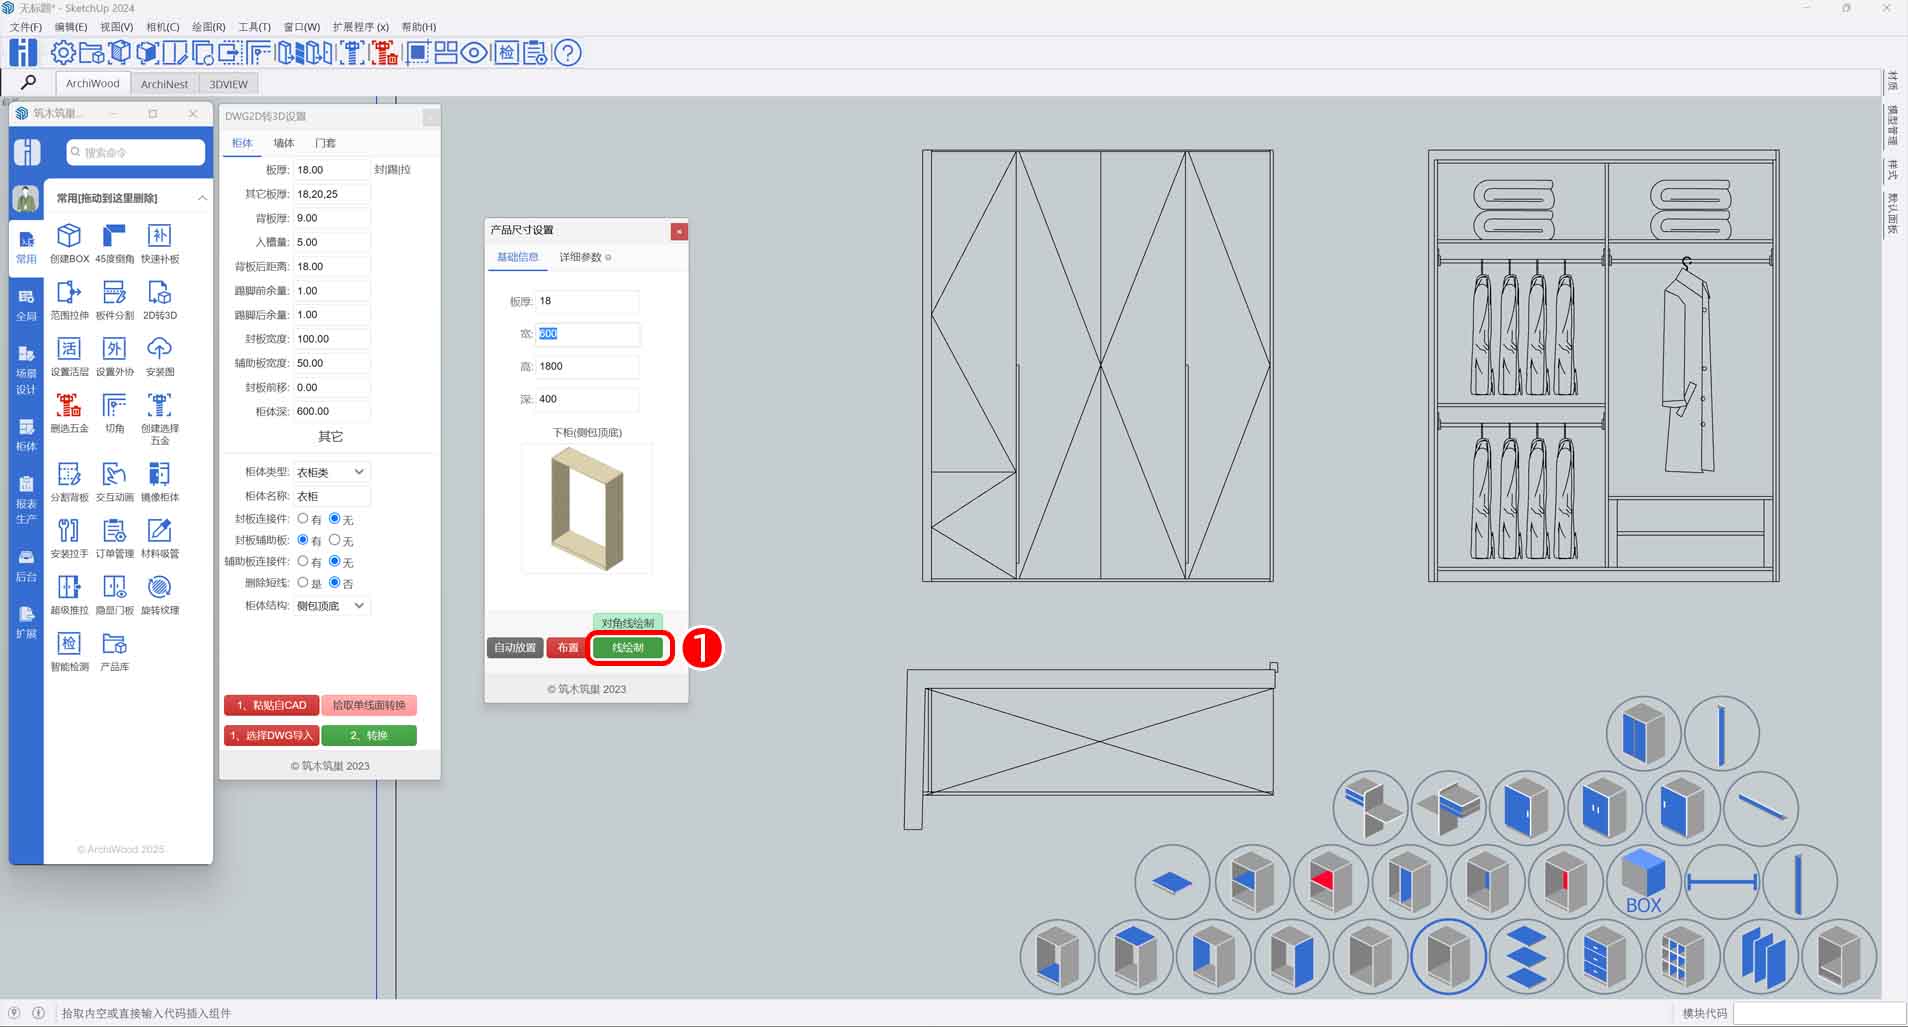Click the blue BOX module icon

click(1642, 881)
